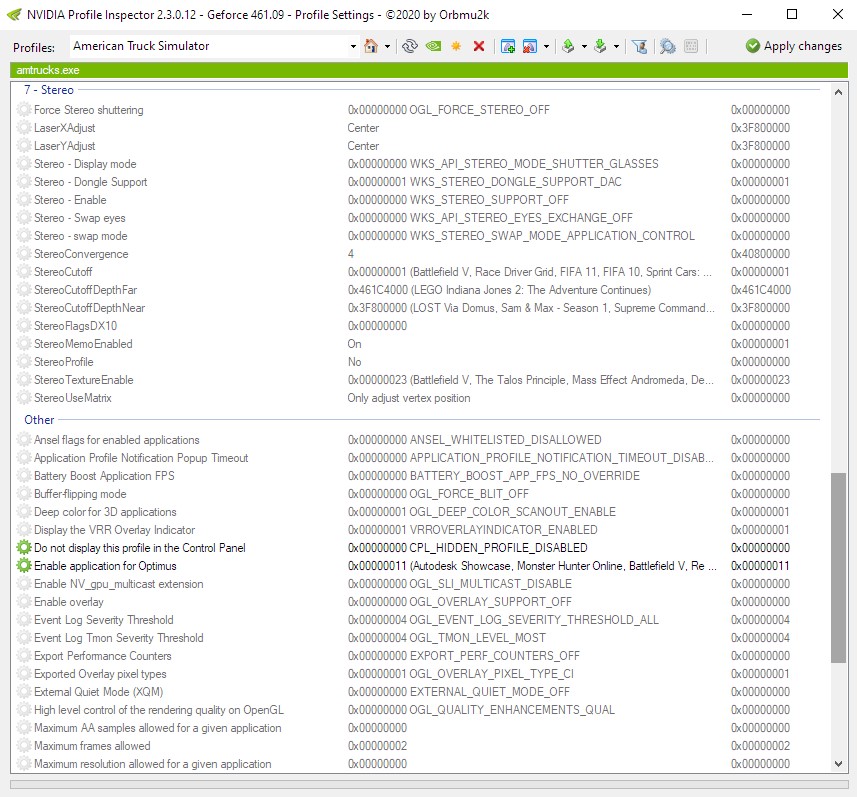The height and width of the screenshot is (797, 857).
Task: Select Application Profile Notification Popup Timeout name
Action: click(x=141, y=458)
